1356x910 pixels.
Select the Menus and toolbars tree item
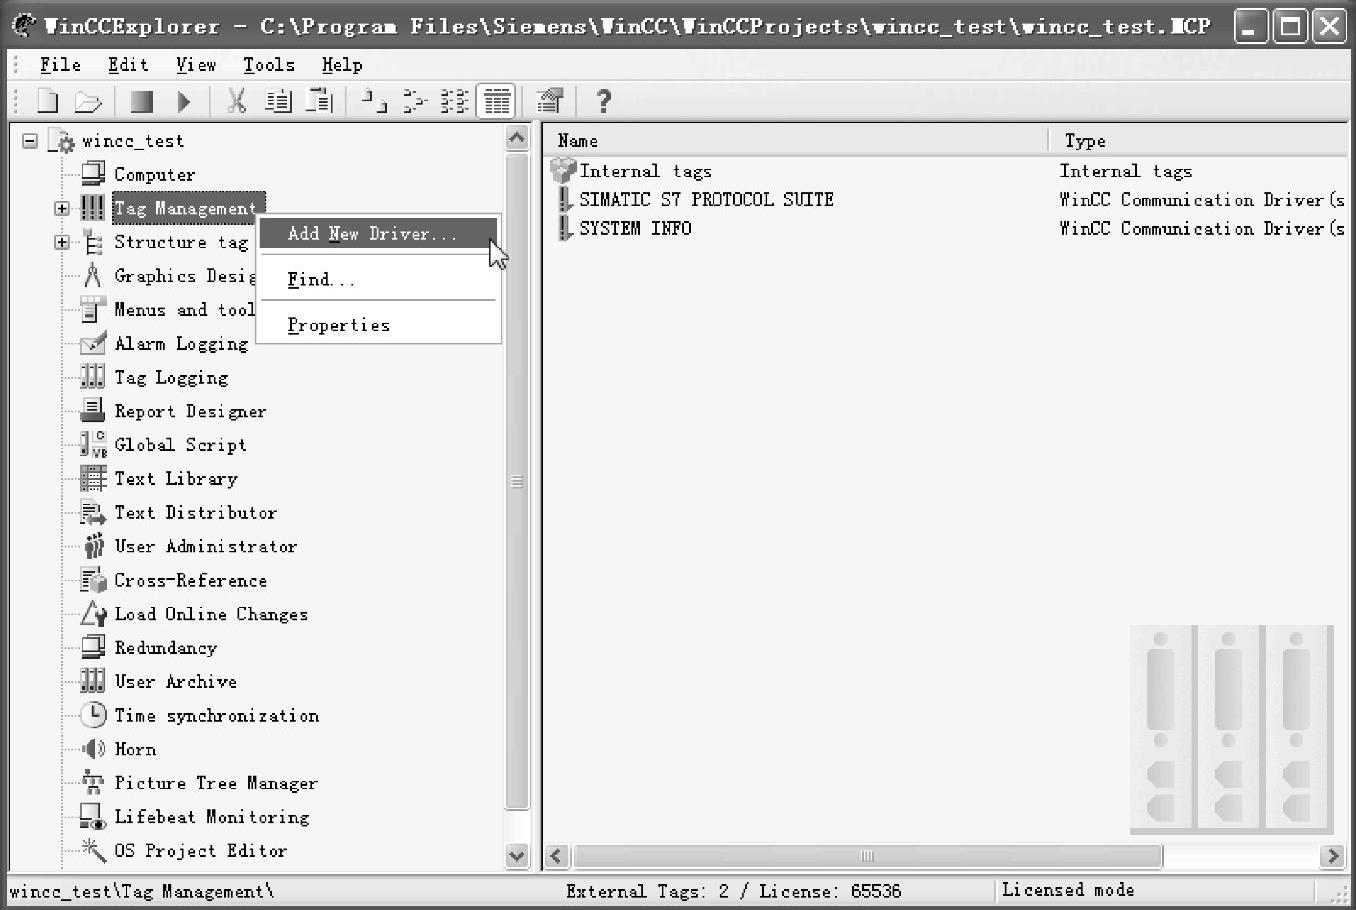tap(184, 310)
